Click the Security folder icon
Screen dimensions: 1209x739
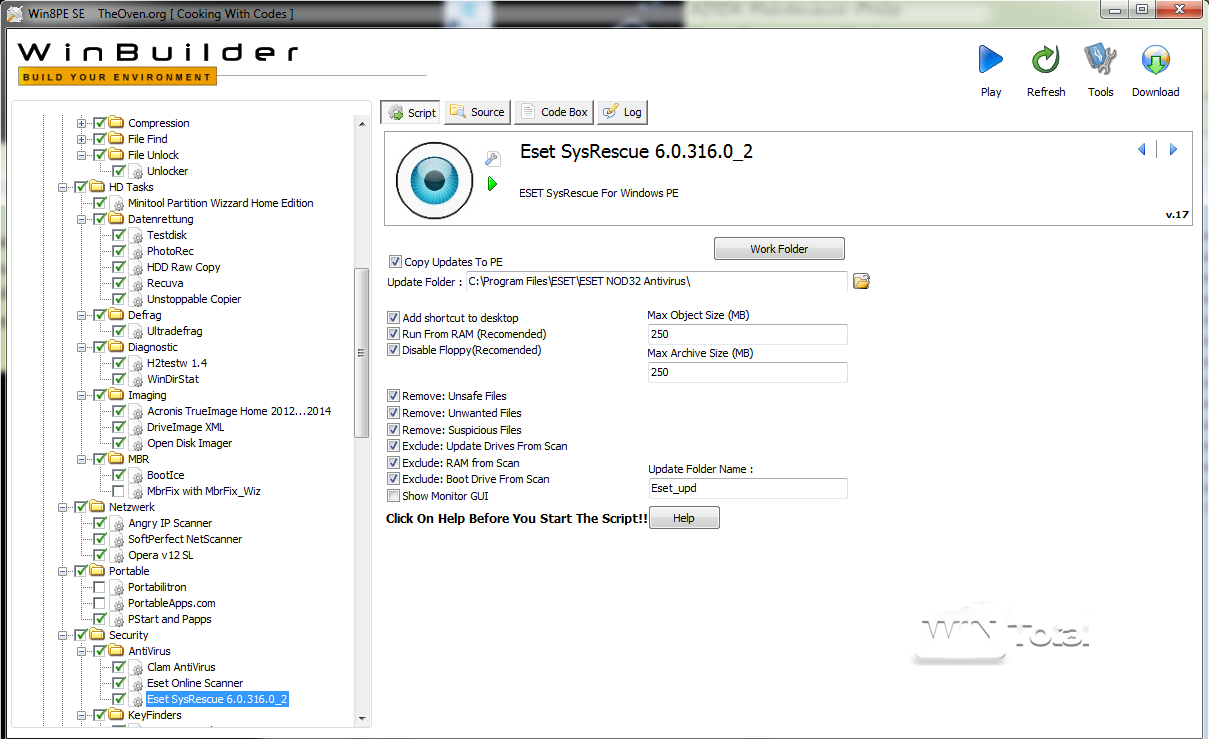[x=97, y=635]
